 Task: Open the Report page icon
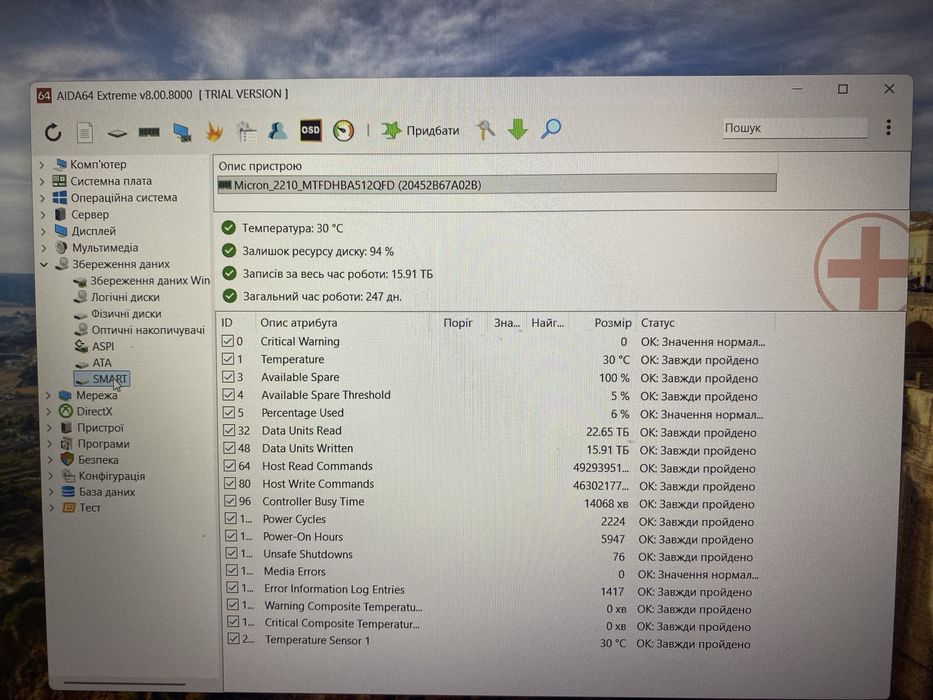85,132
